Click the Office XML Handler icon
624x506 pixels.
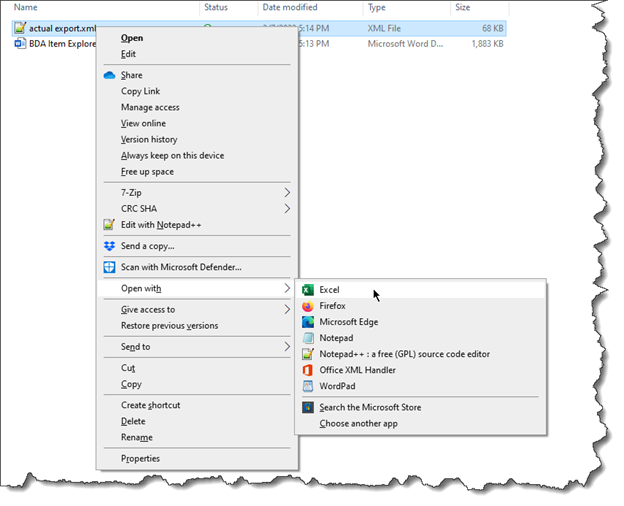click(x=308, y=370)
